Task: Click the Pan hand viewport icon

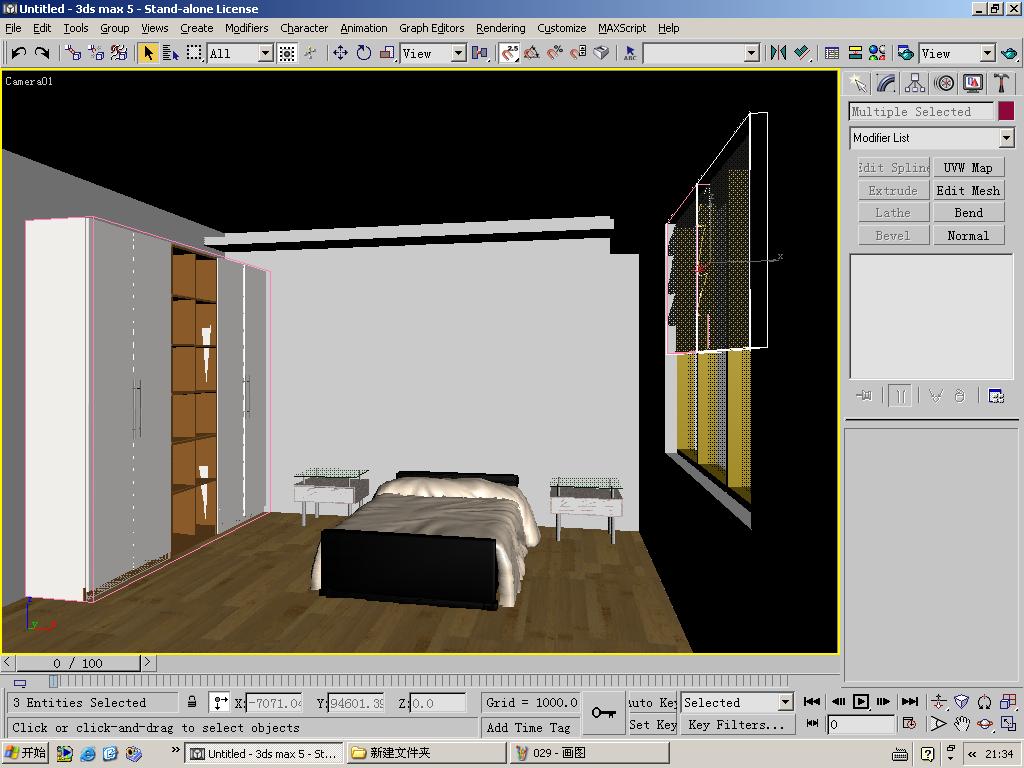Action: pyautogui.click(x=961, y=724)
